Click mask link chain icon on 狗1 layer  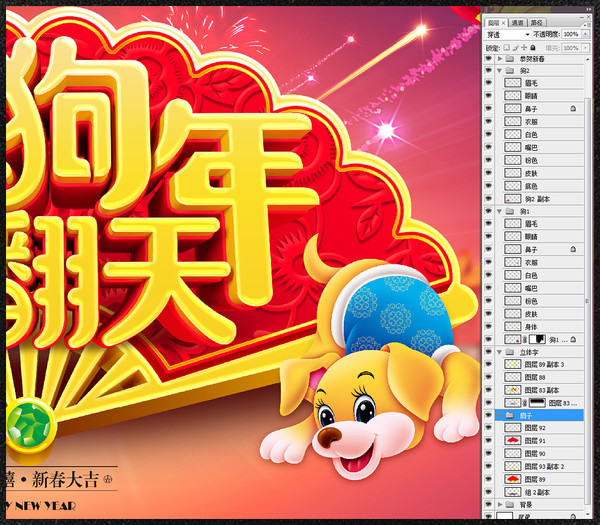coord(525,339)
